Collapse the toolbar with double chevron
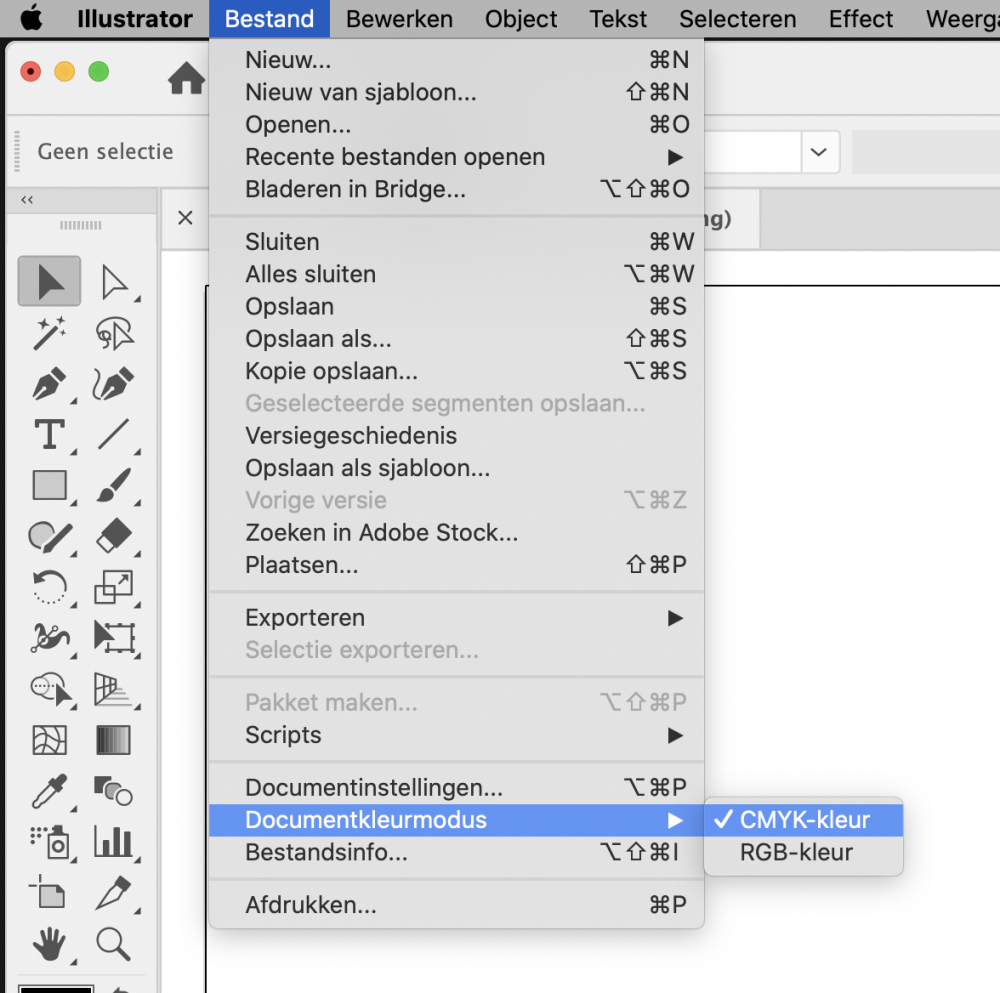This screenshot has width=1000, height=993. click(27, 200)
